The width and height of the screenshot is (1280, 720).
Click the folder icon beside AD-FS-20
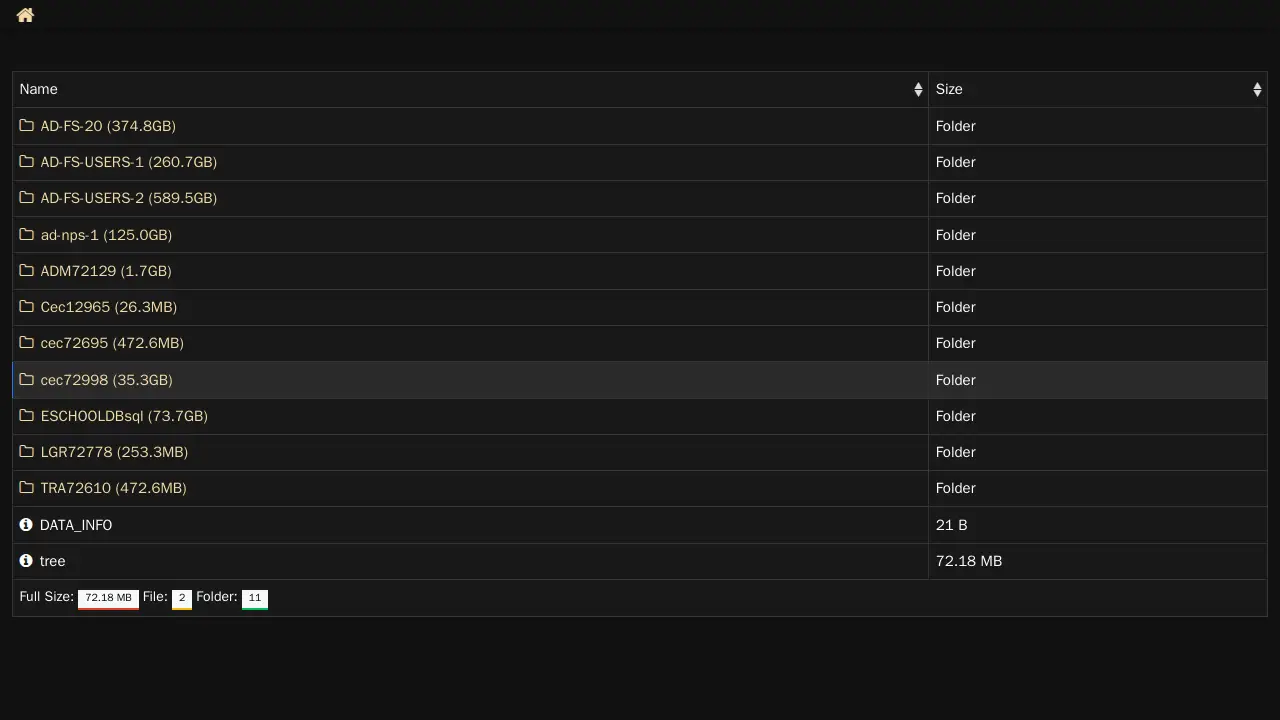(x=27, y=126)
